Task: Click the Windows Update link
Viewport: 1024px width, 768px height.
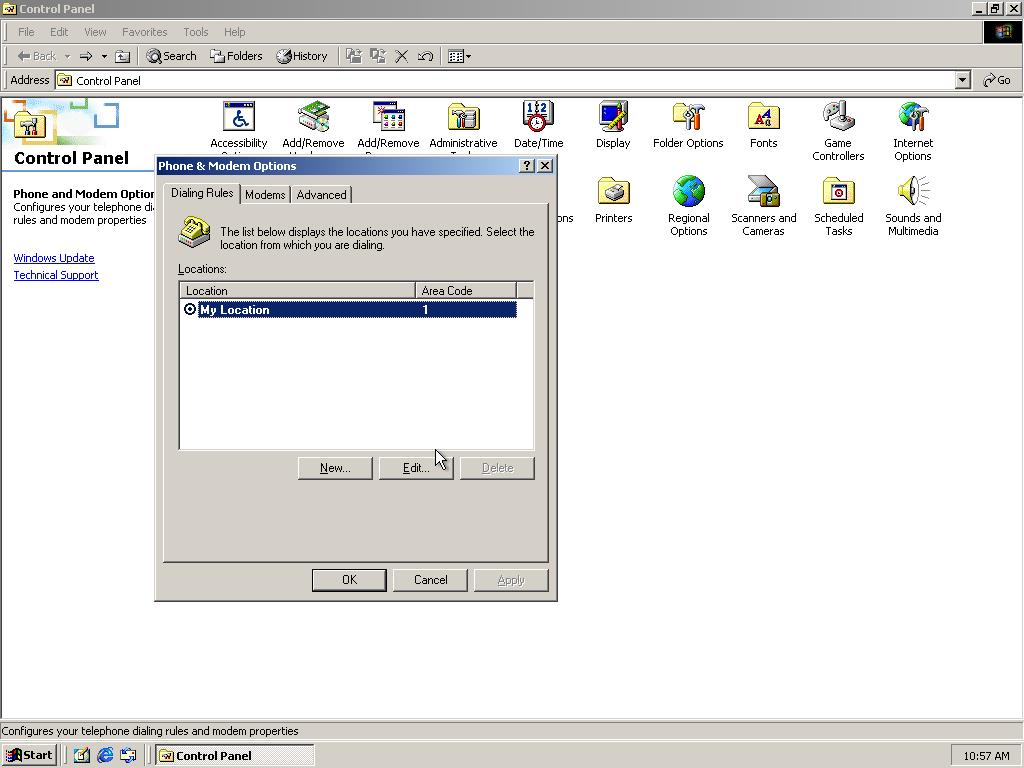Action: point(54,258)
